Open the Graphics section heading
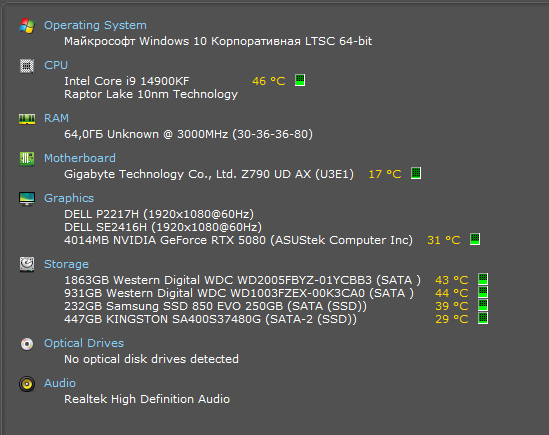549x435 pixels. click(69, 198)
